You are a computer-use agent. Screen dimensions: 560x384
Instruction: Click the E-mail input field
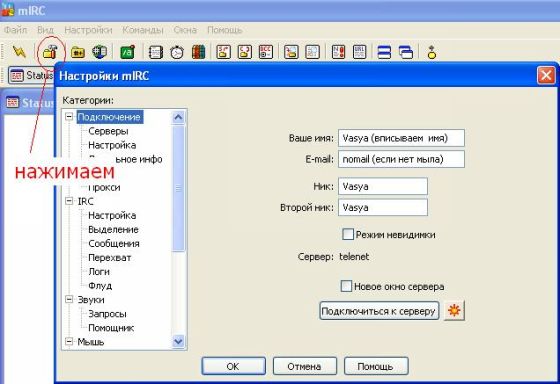(401, 159)
